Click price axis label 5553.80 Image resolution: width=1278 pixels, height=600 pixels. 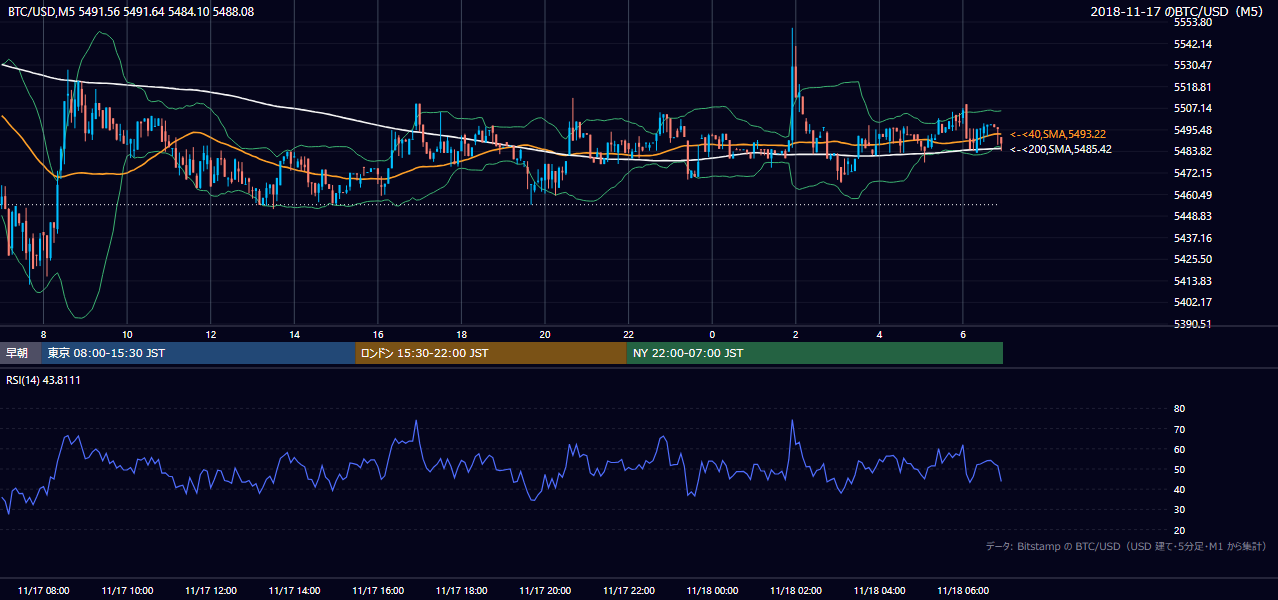pyautogui.click(x=1193, y=22)
